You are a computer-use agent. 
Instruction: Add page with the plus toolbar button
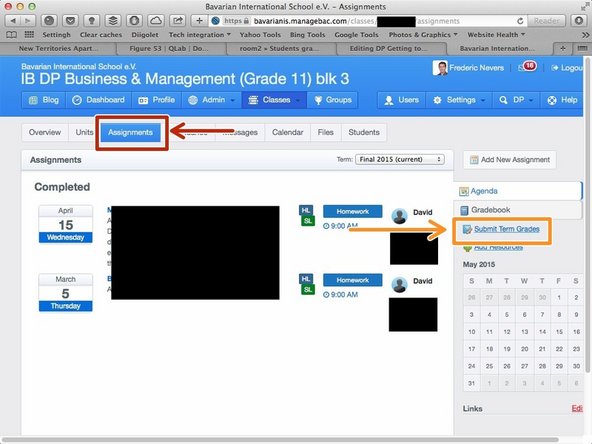[x=199, y=21]
